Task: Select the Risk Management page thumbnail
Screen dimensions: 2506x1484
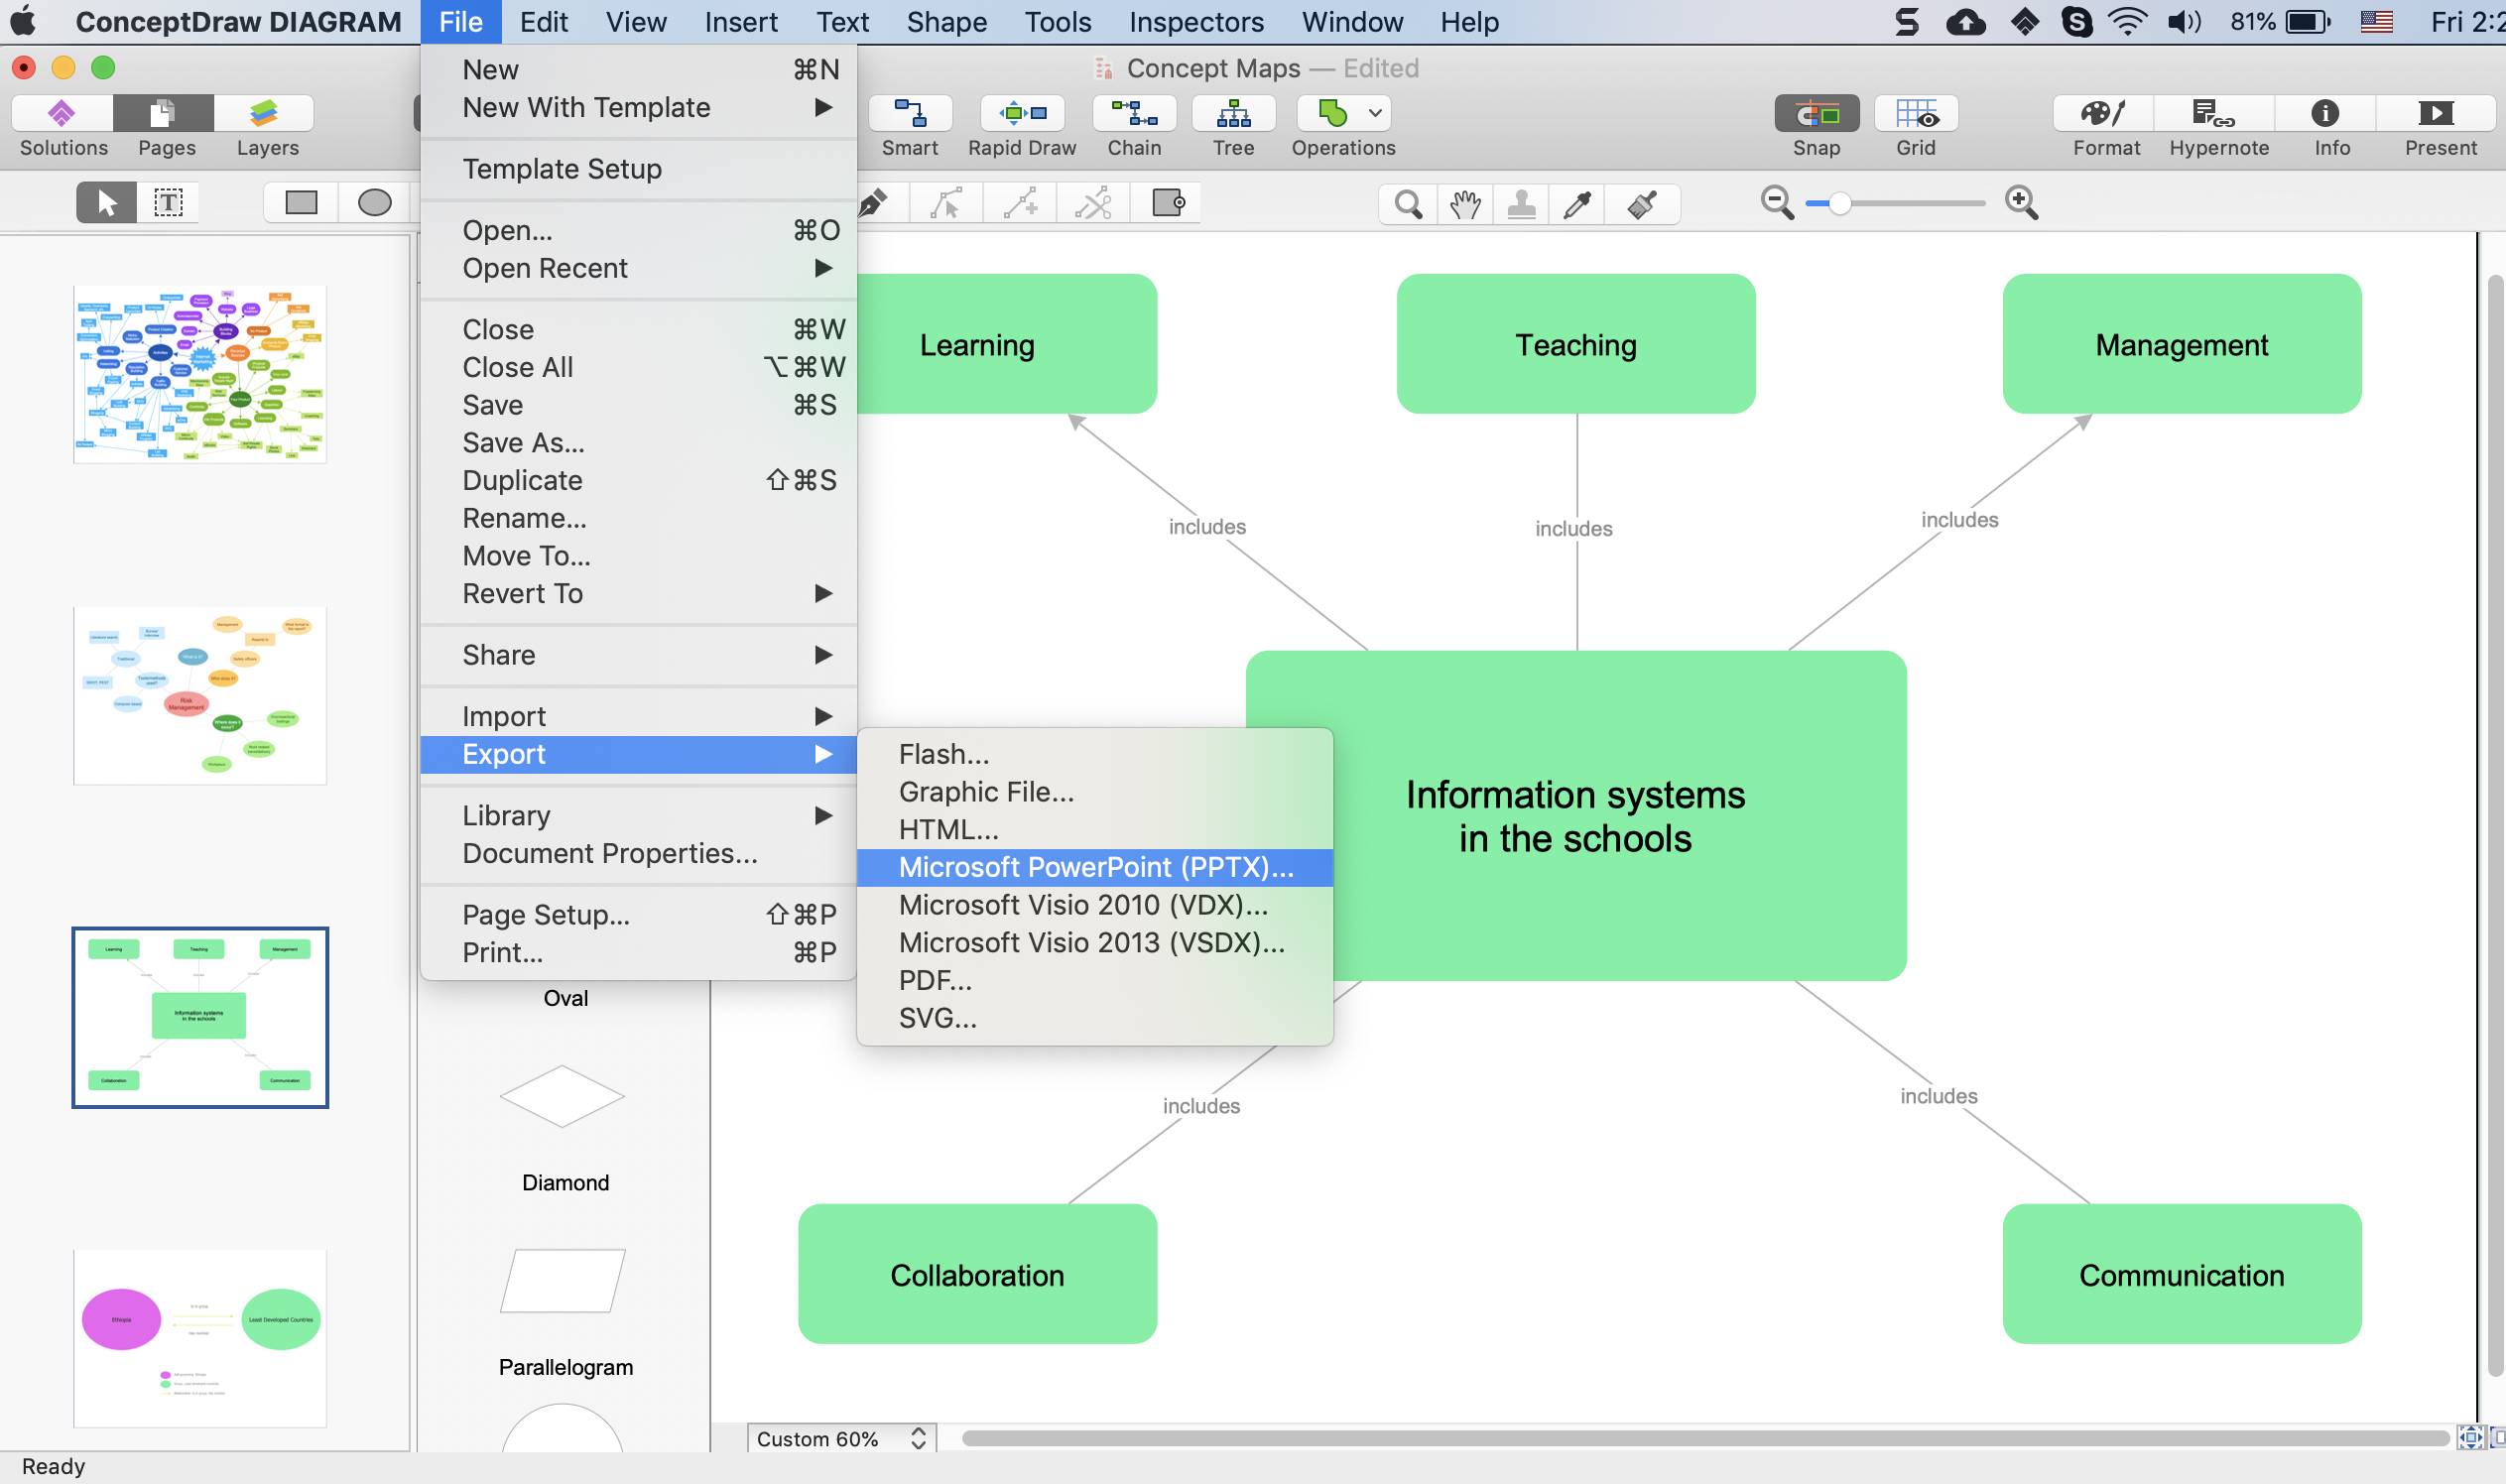Action: point(200,695)
